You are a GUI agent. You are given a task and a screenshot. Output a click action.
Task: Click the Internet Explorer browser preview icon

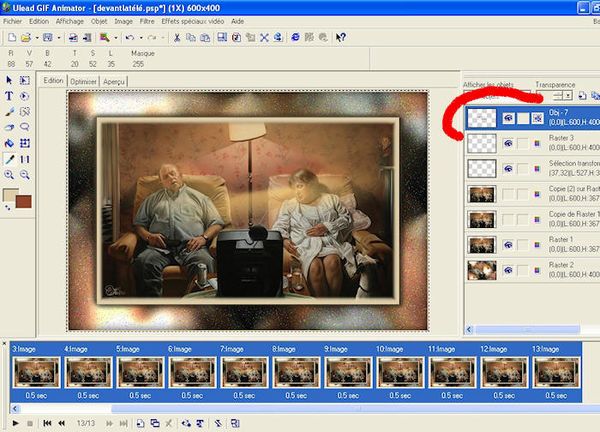295,37
